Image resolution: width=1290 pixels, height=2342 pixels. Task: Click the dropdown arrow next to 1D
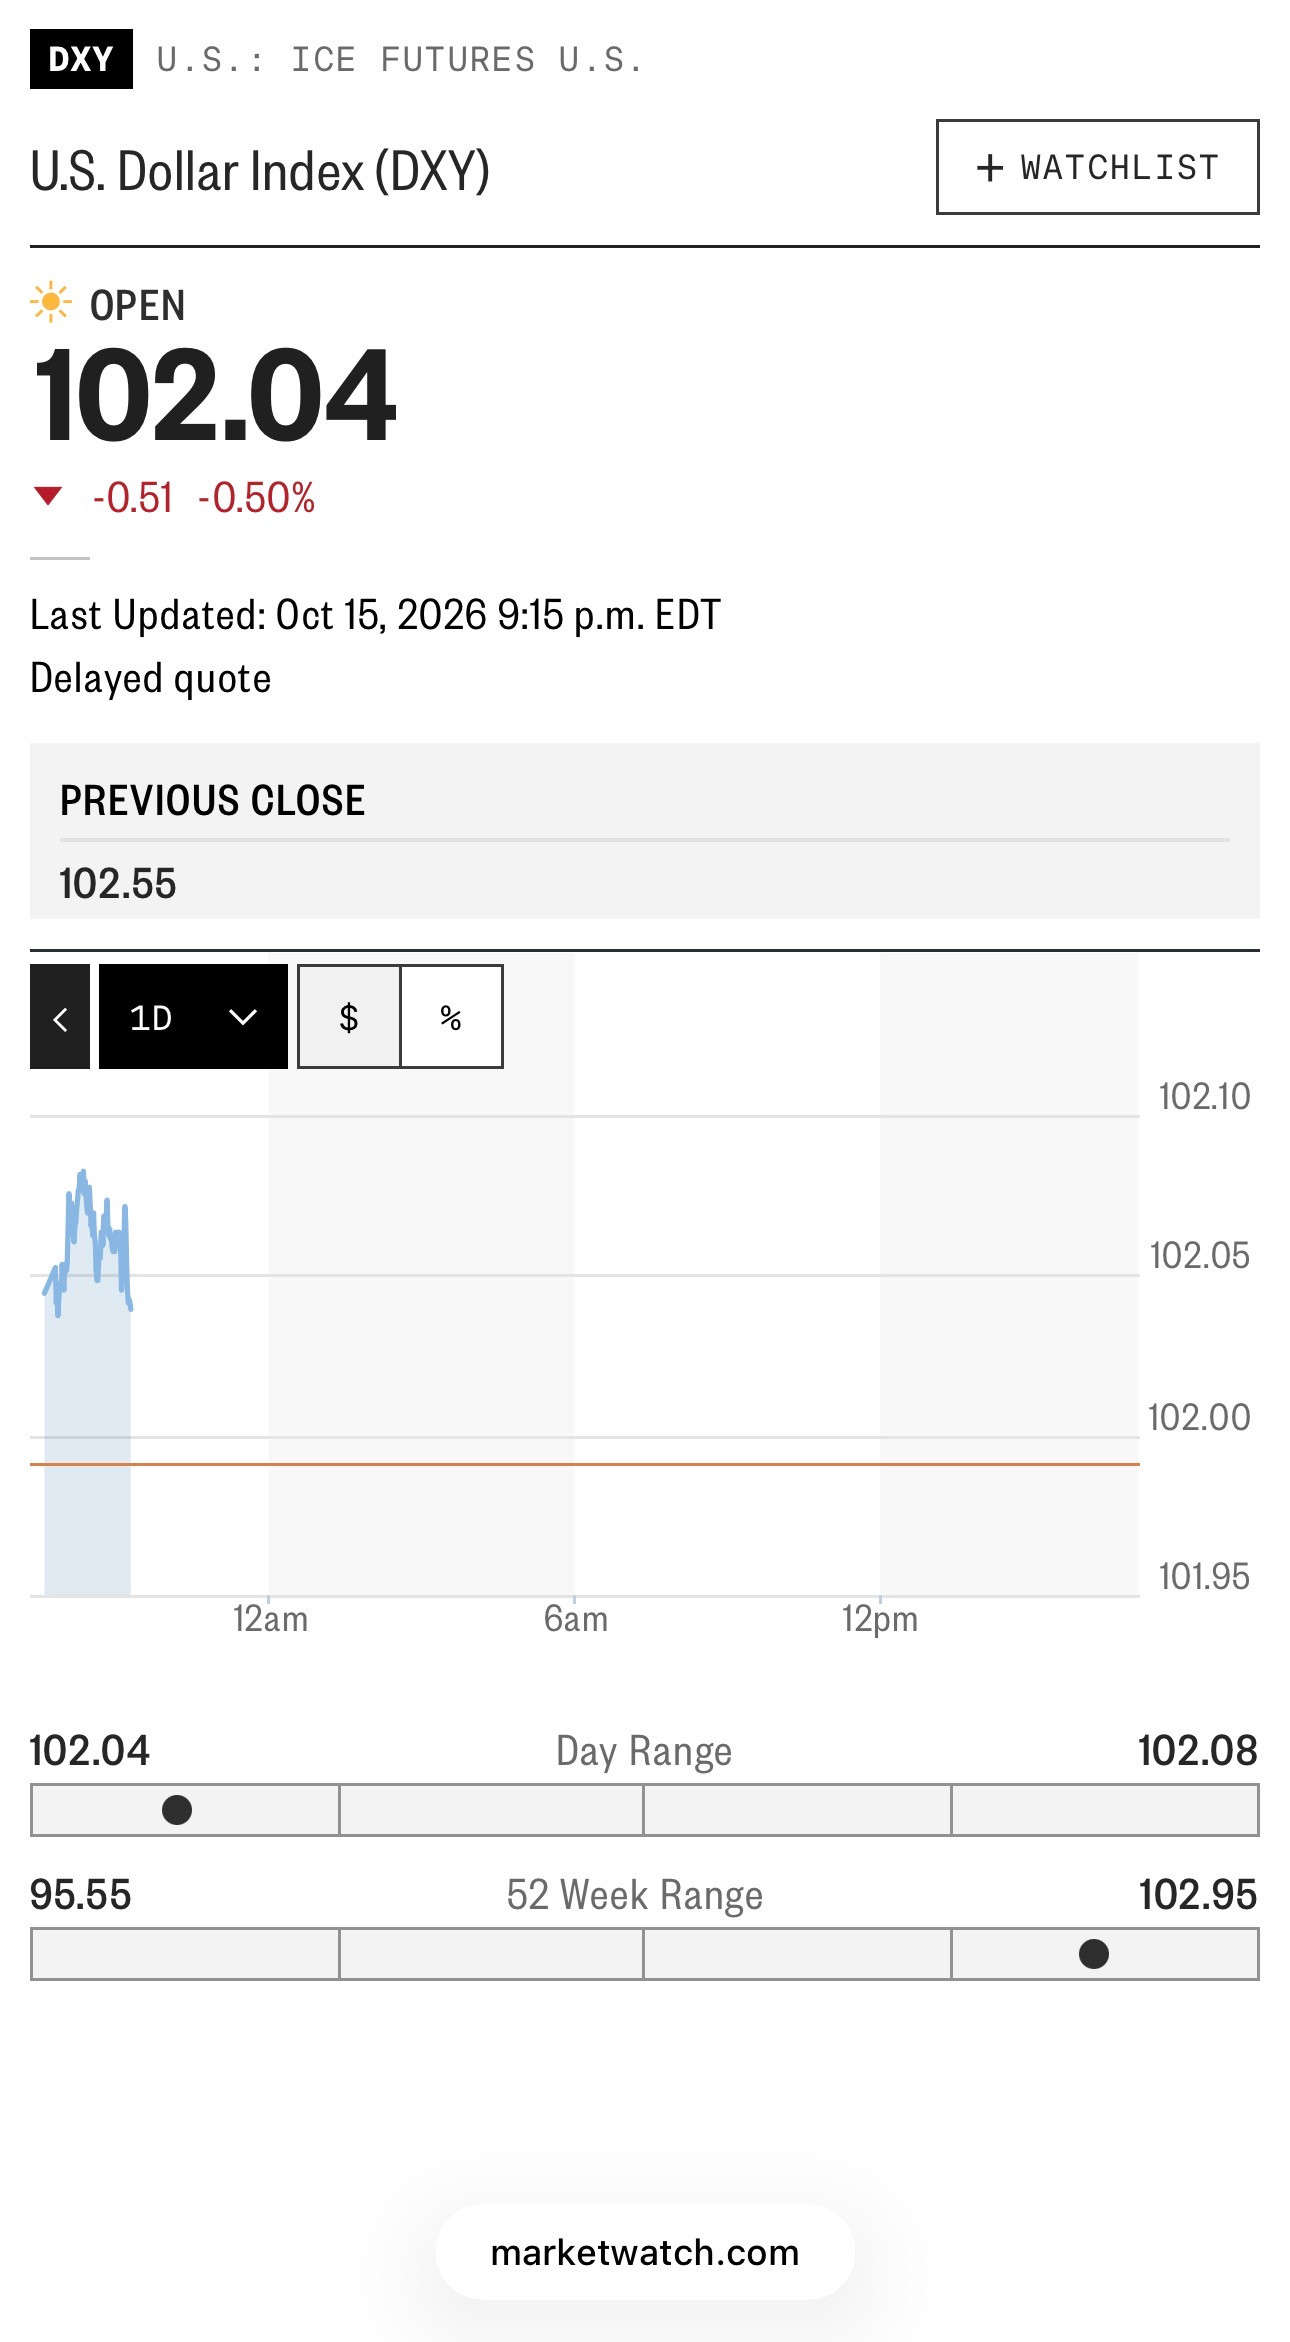pyautogui.click(x=243, y=1017)
